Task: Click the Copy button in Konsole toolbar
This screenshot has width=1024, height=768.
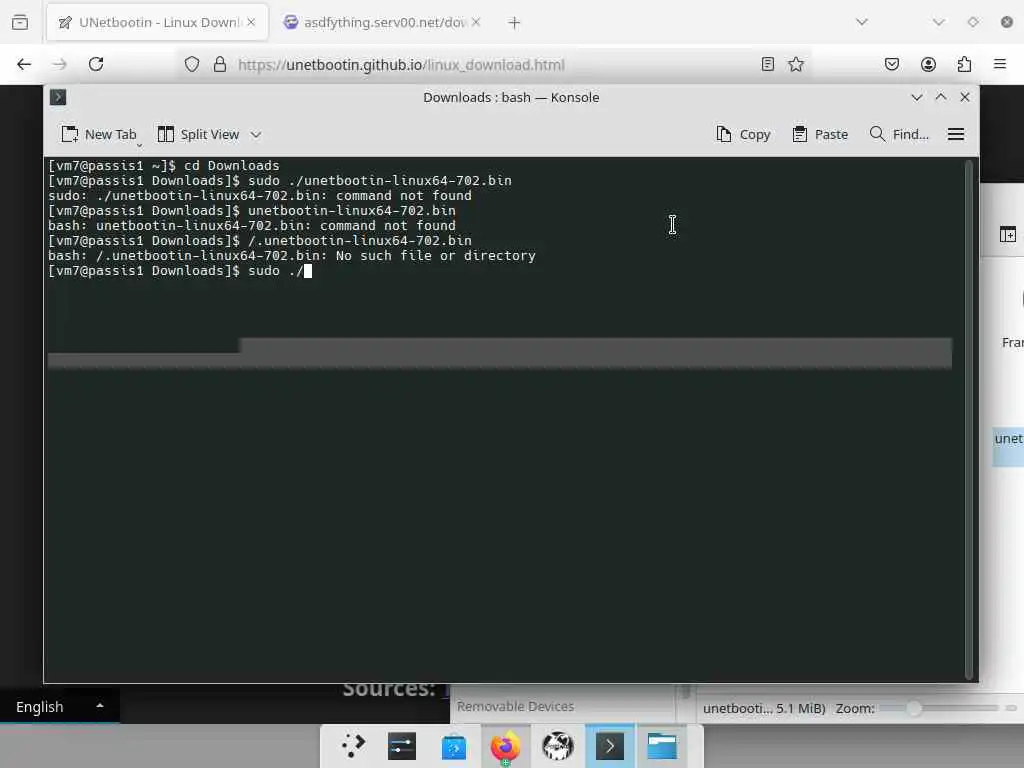Action: pos(743,135)
